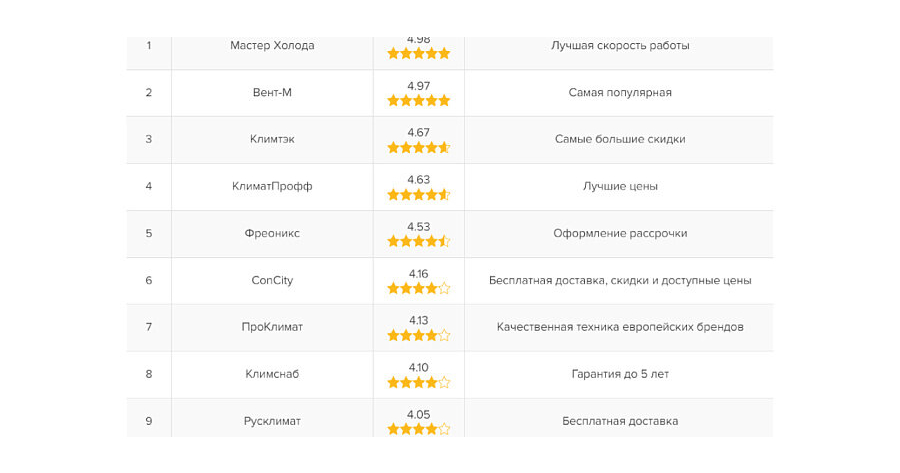900x473 pixels.
Task: Select the star rating in the Русклимат row
Action: [418, 430]
